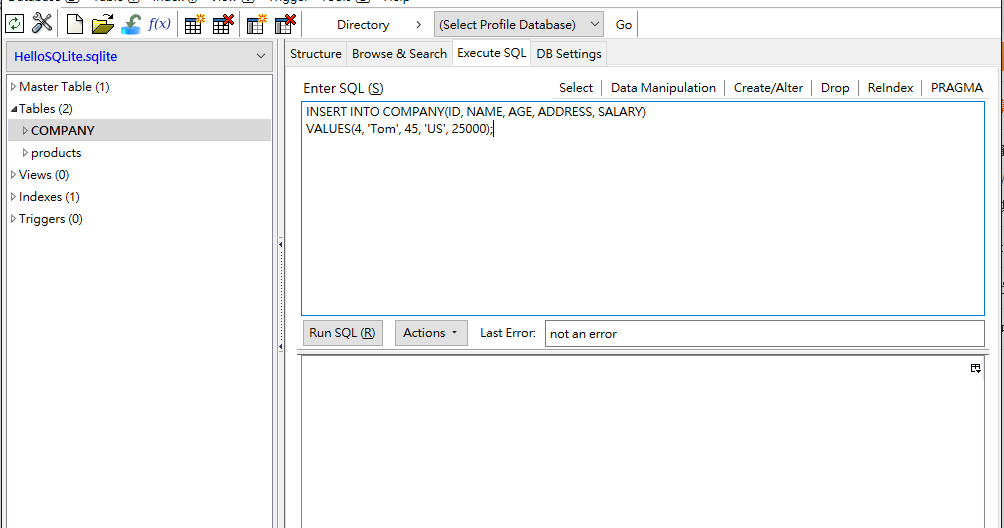Screen dimensions: 1004x528
Task: Open the HelloSQLite.sqlite database dropdown
Action: point(140,56)
